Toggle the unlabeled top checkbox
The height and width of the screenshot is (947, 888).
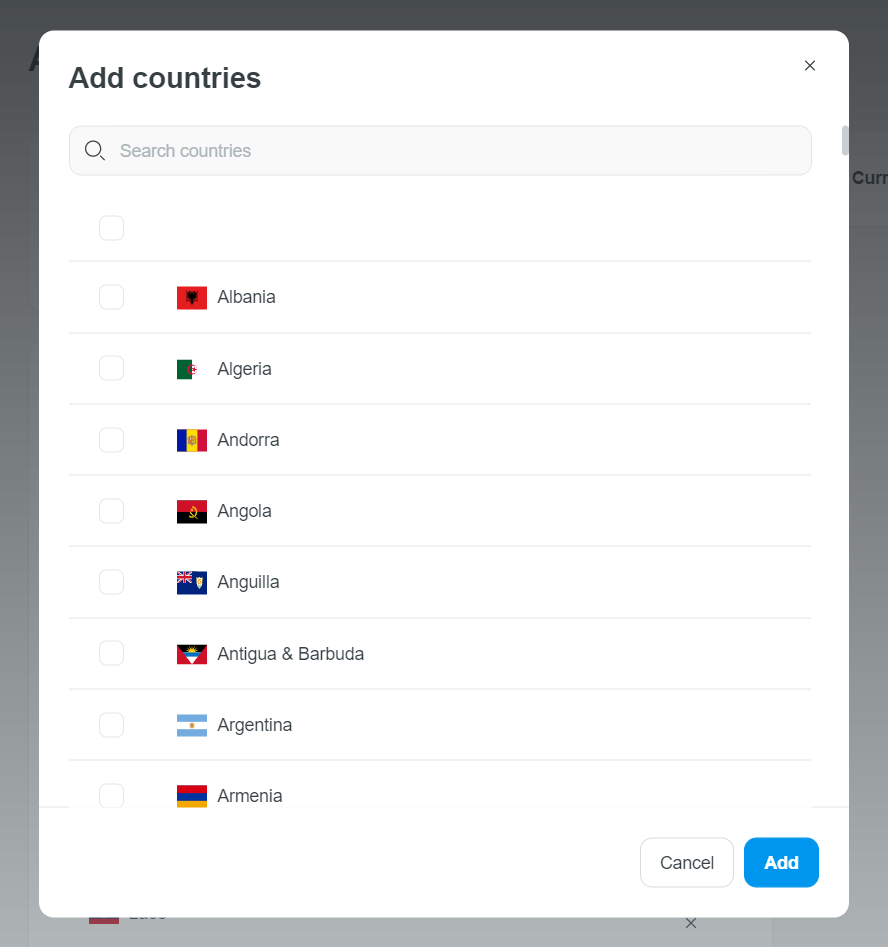[x=112, y=228]
